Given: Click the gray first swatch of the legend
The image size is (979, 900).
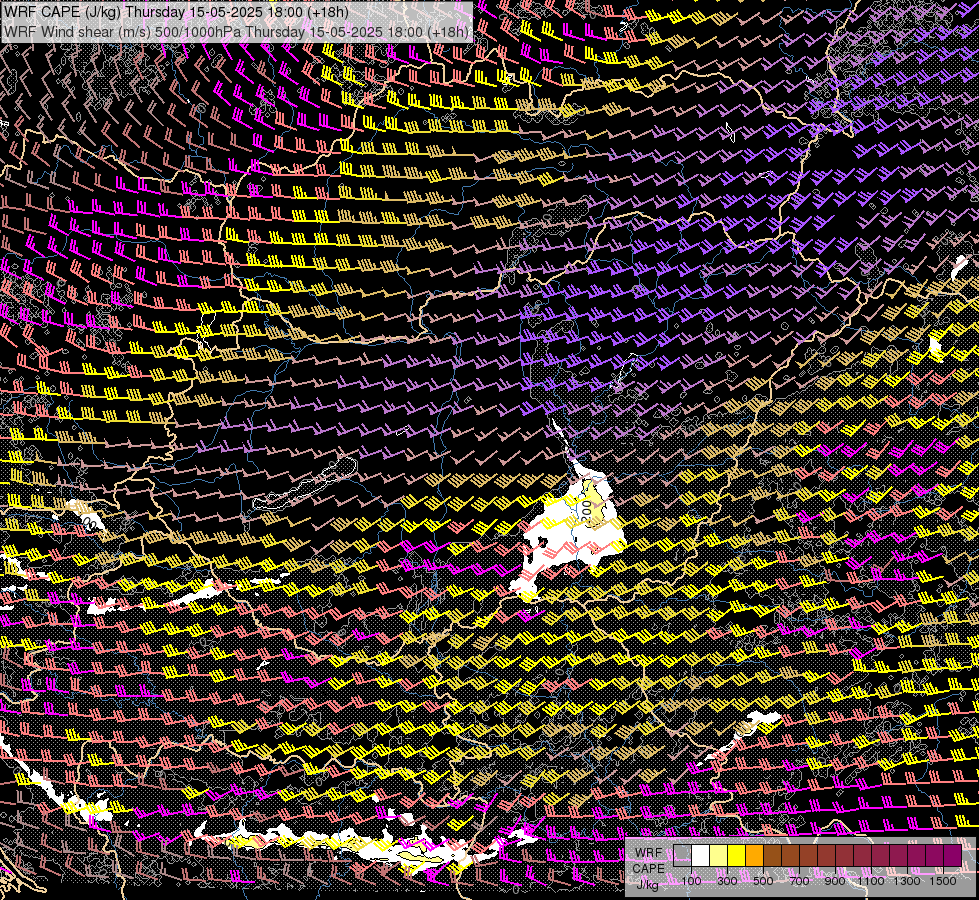Looking at the screenshot, I should [682, 855].
